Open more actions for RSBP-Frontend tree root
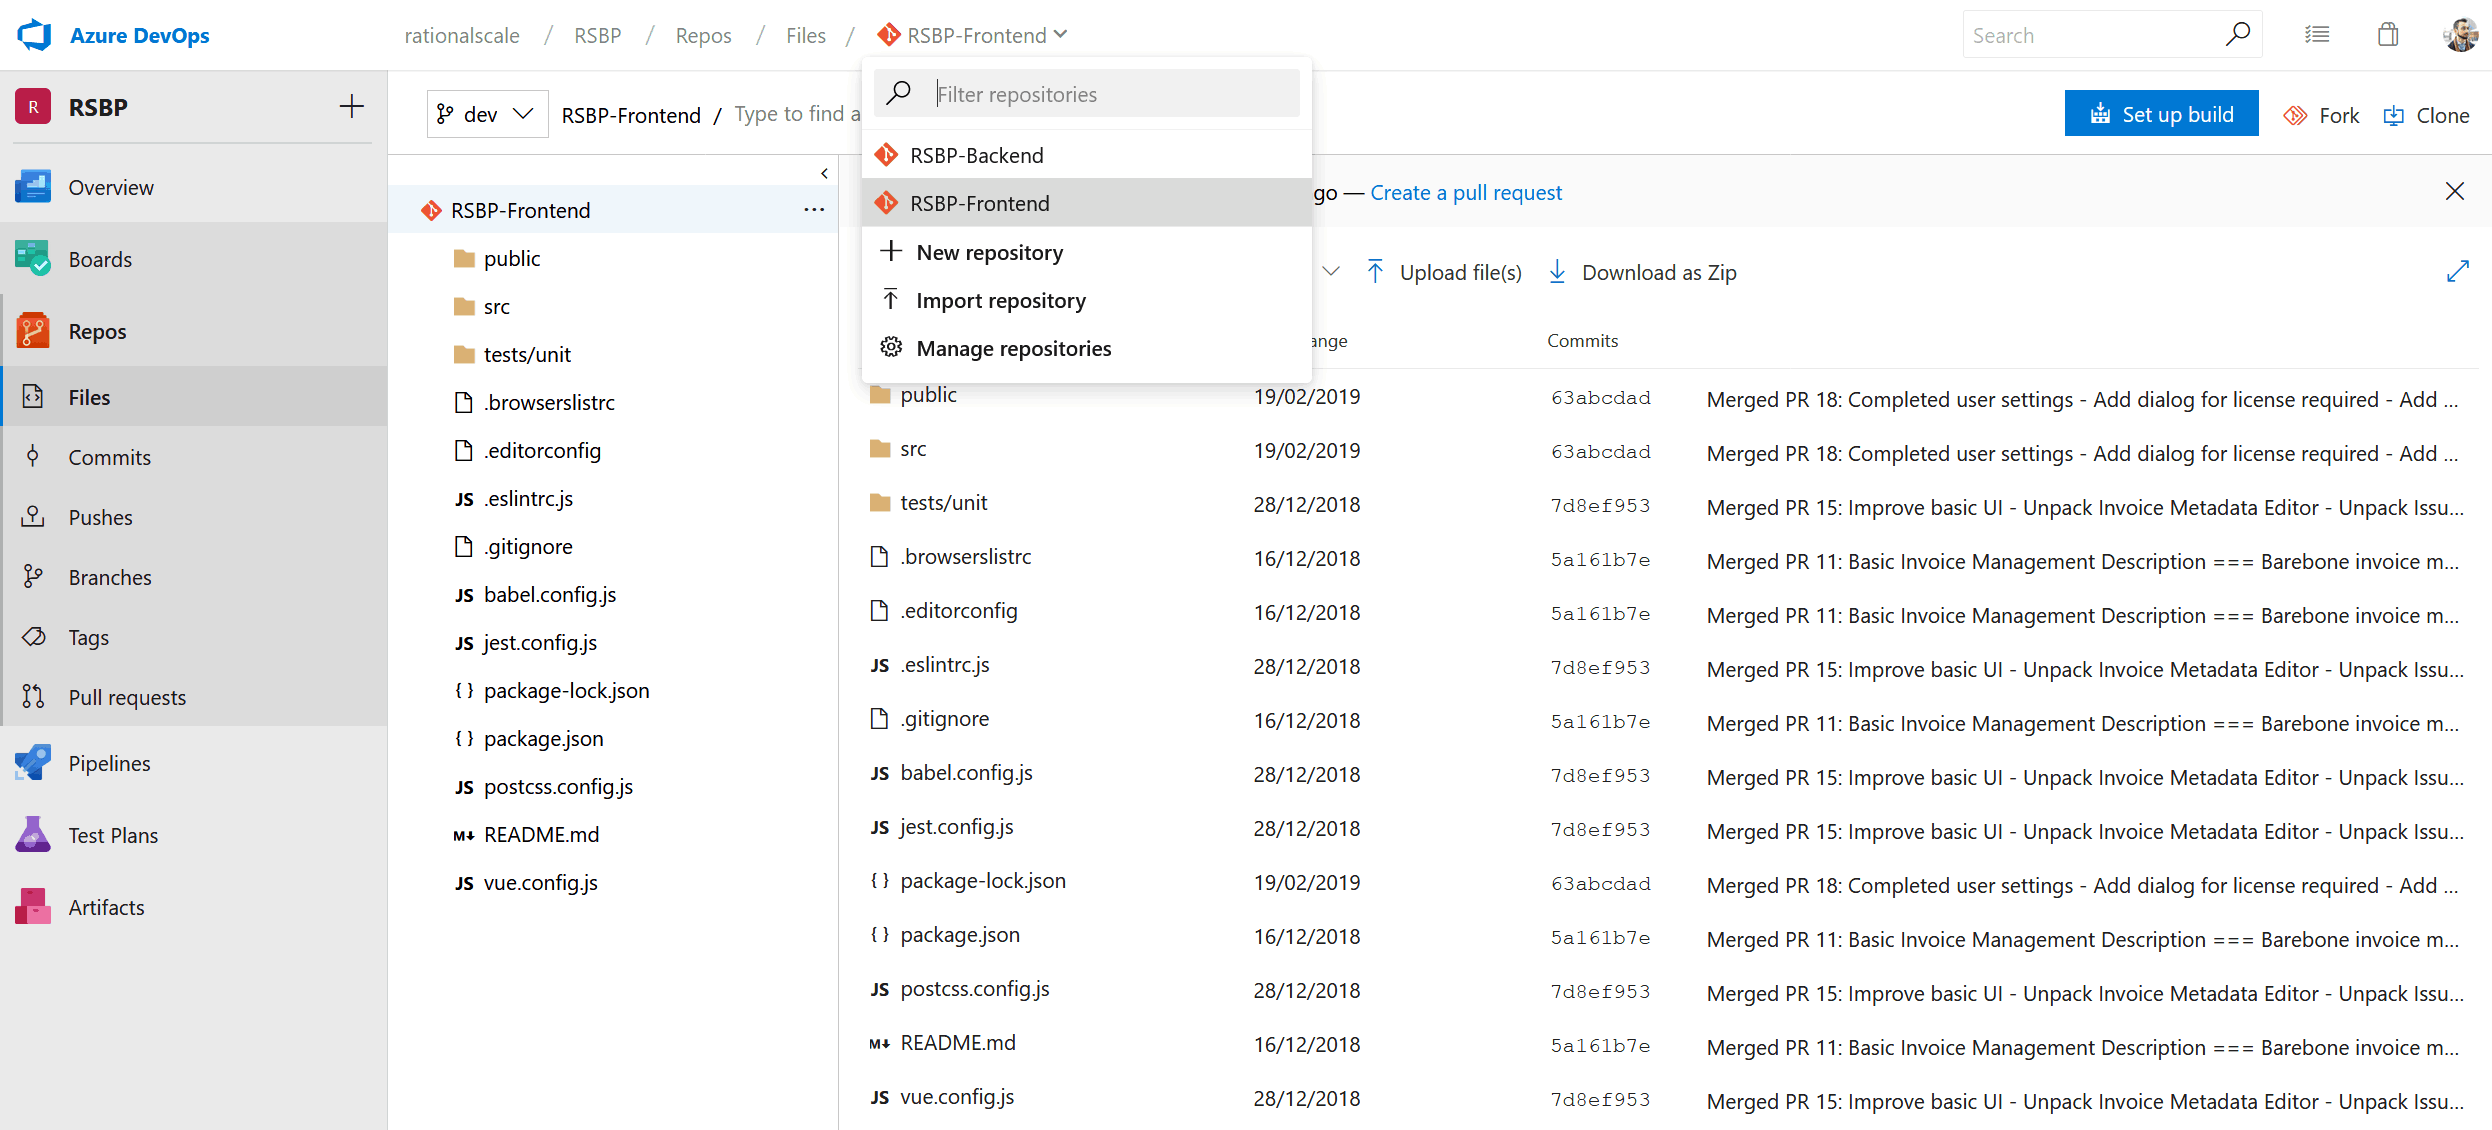 814,210
